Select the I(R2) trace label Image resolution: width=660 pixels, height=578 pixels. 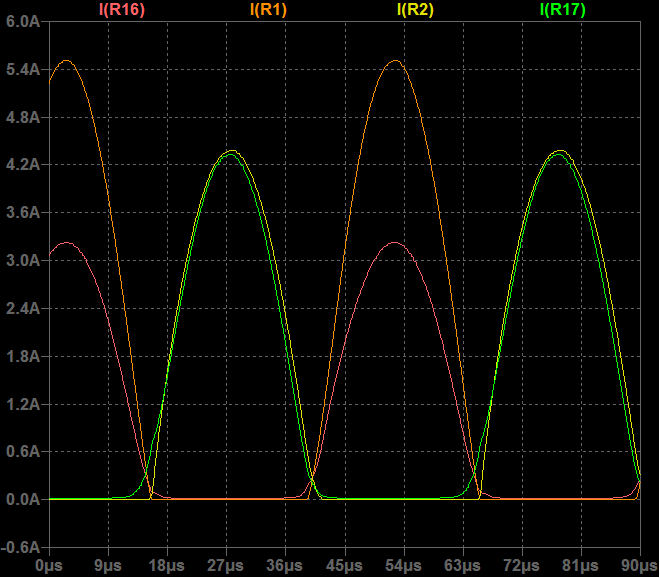(x=415, y=9)
